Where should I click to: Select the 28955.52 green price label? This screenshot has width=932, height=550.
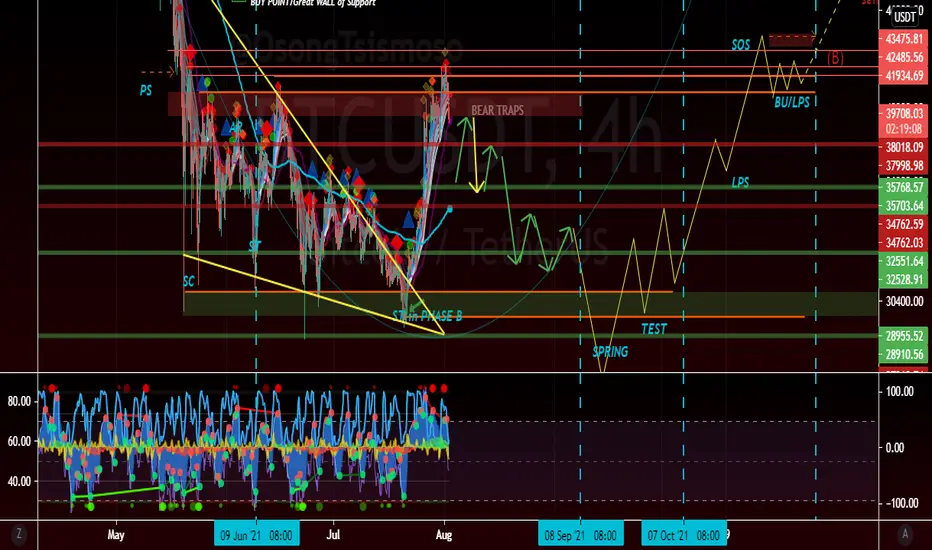[905, 336]
